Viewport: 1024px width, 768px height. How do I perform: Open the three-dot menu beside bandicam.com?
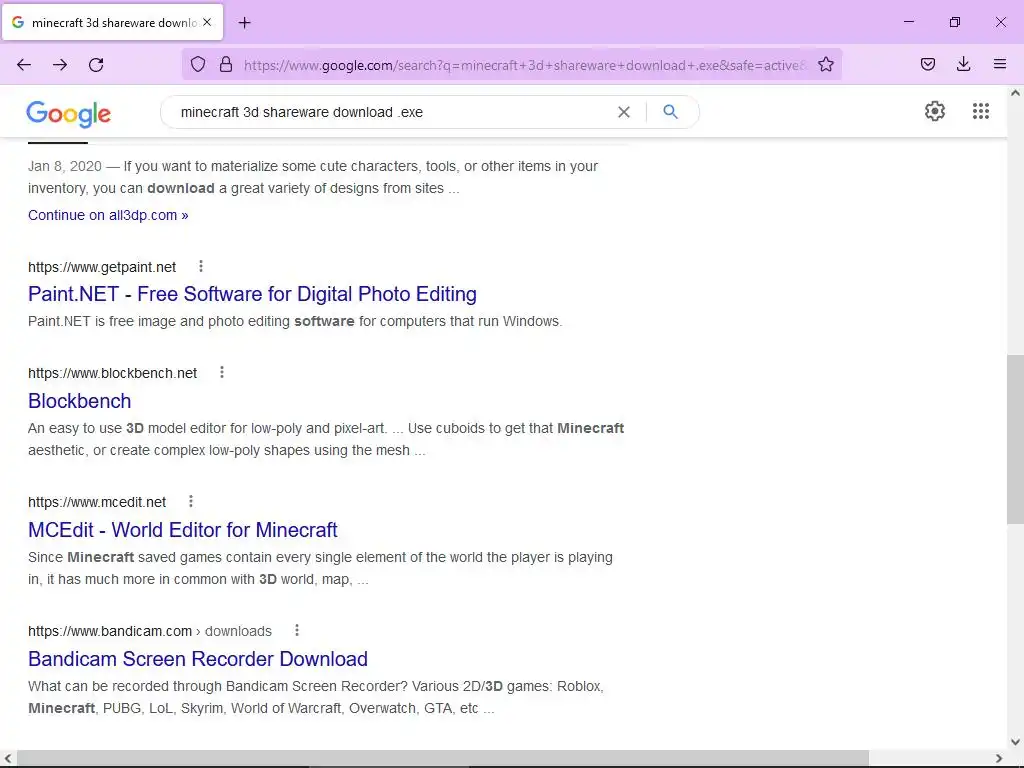point(297,630)
